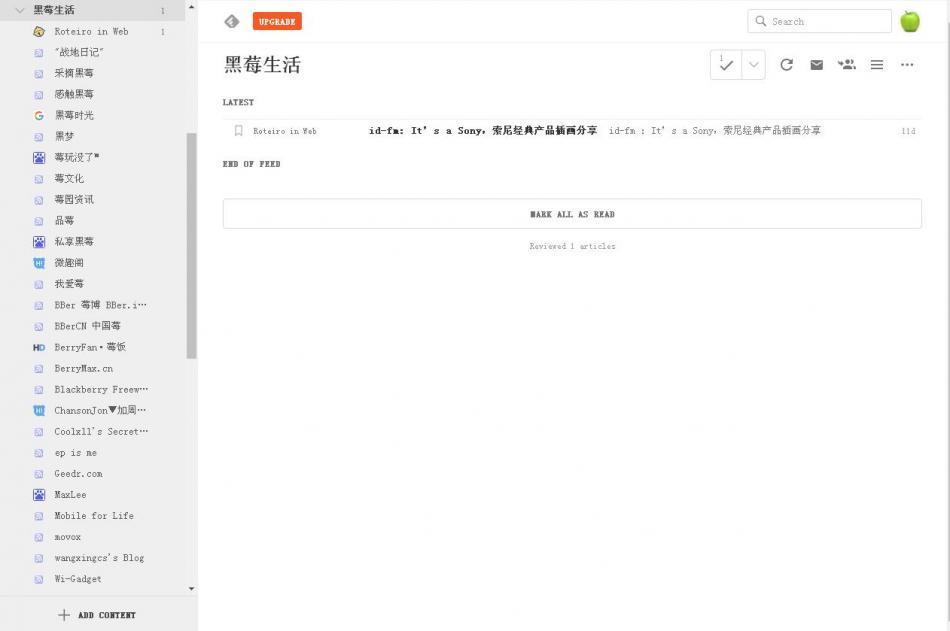Click the share-with-team icon
Viewport: 950px width, 631px height.
tap(846, 64)
